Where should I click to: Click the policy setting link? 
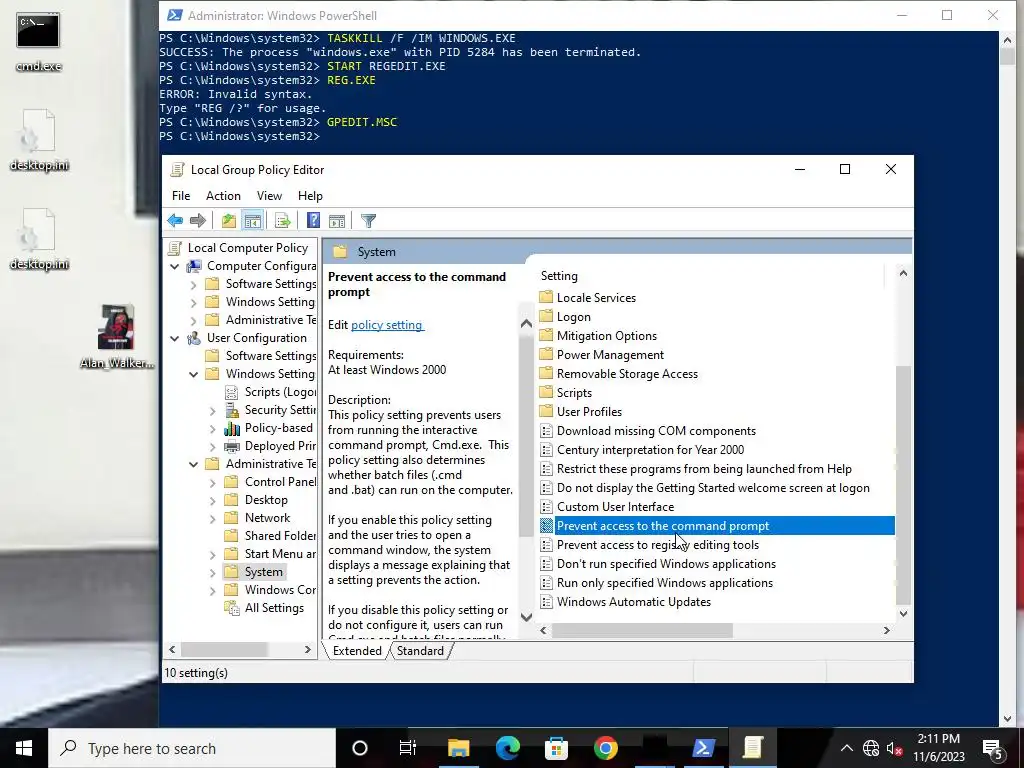387,325
